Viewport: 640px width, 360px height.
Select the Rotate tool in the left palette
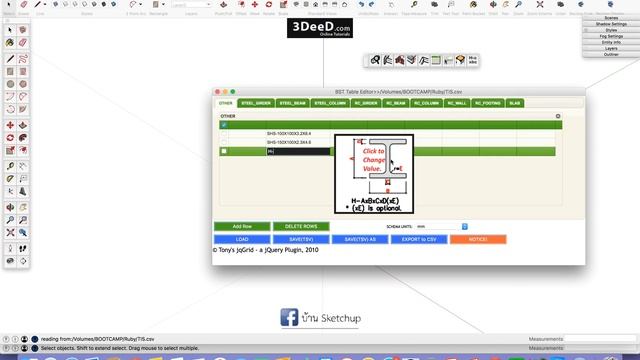pos(10,138)
